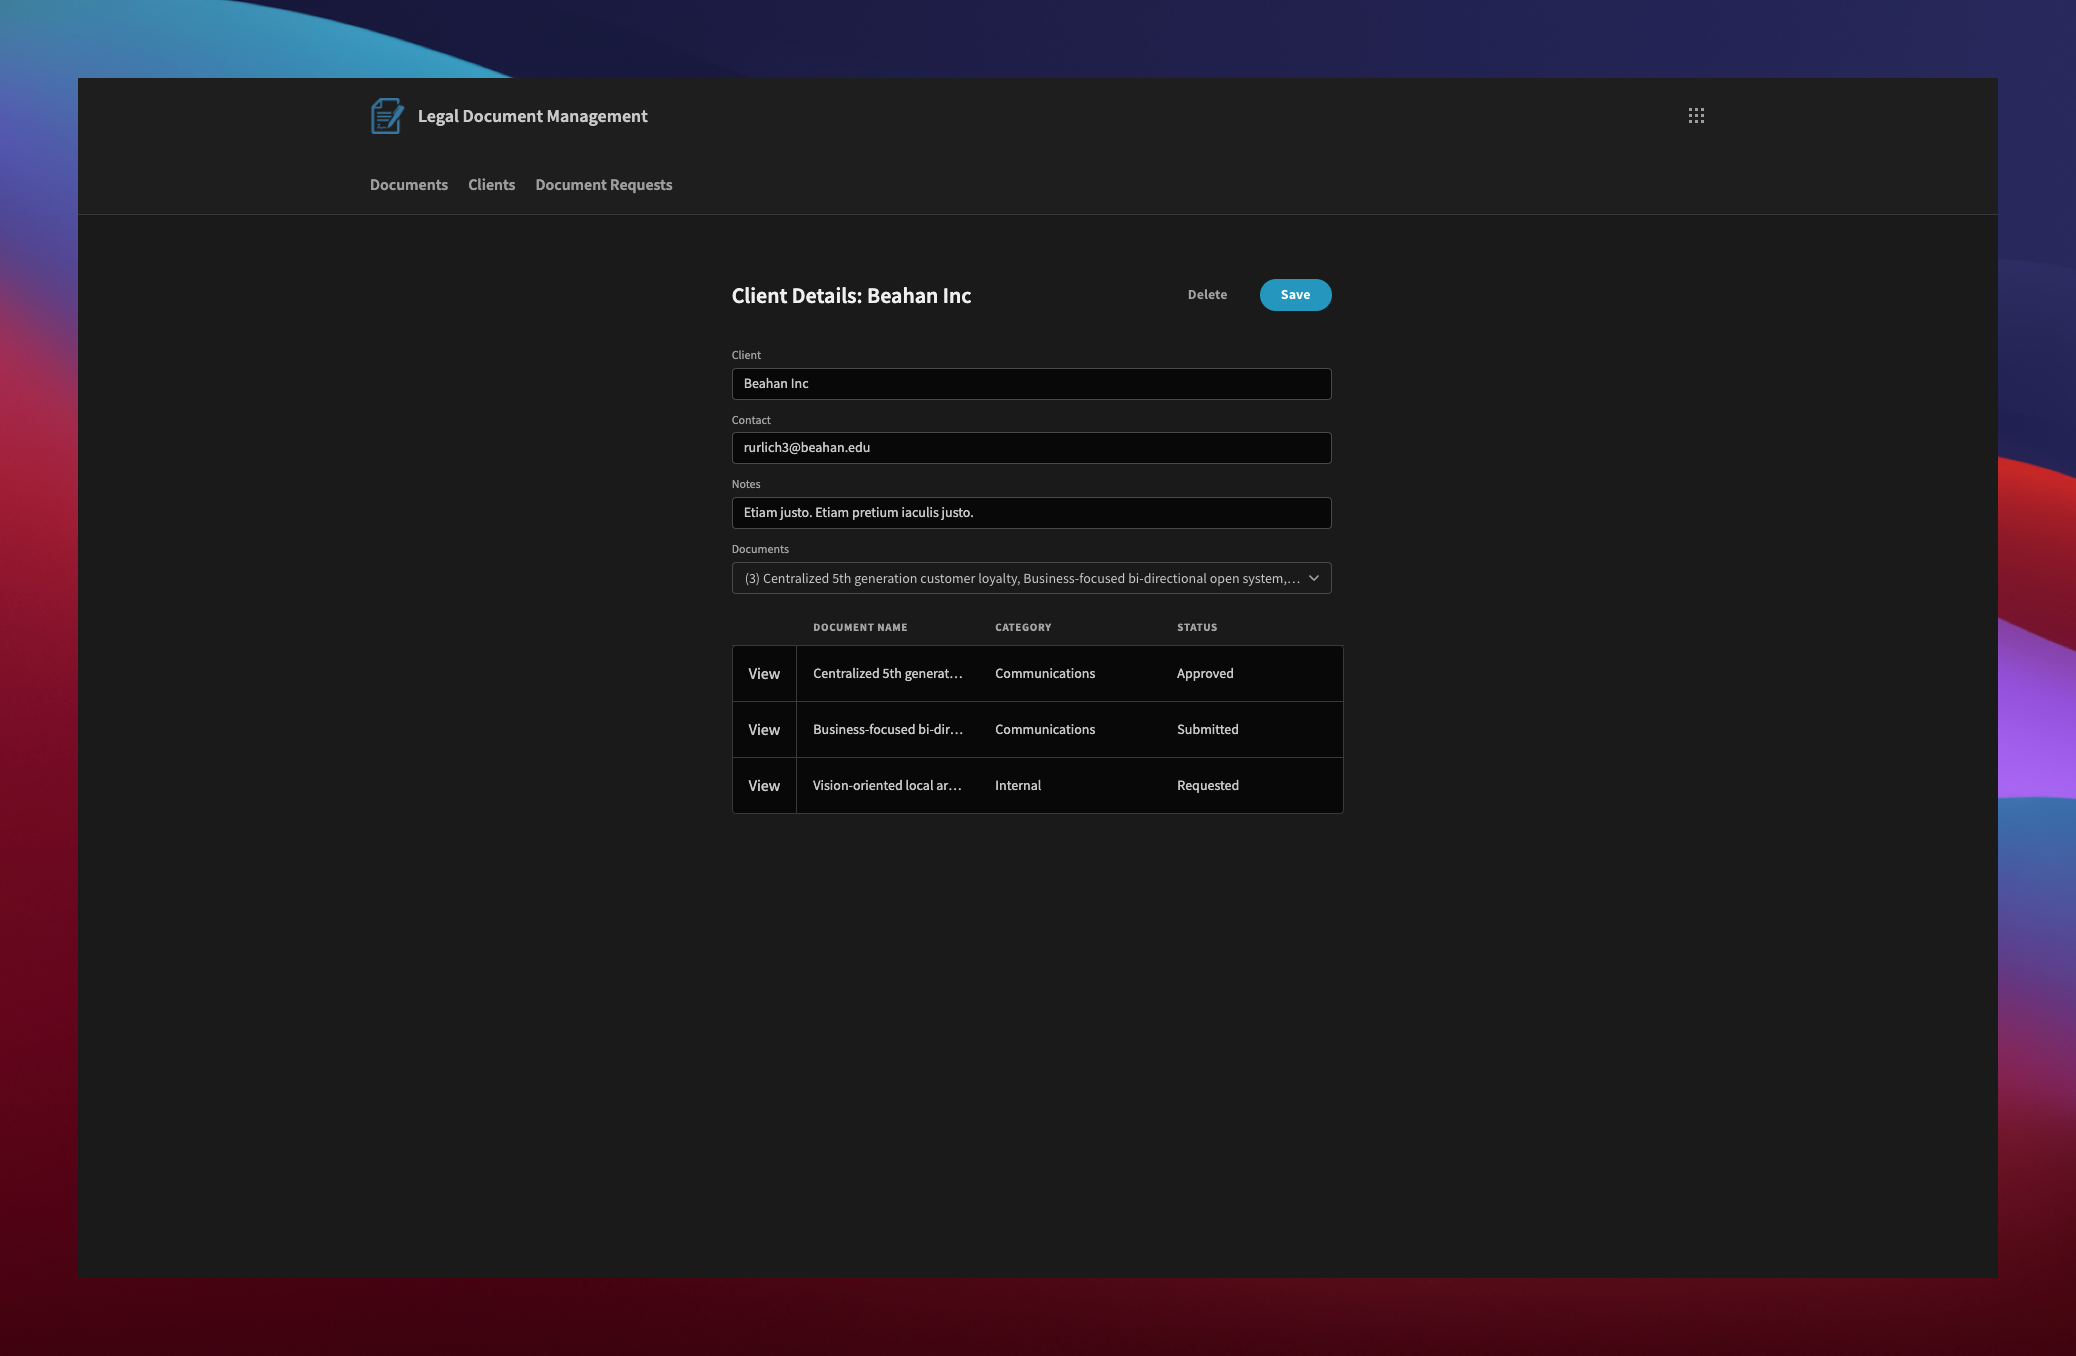The width and height of the screenshot is (2076, 1356).
Task: Select the Notes text field
Action: click(1030, 512)
